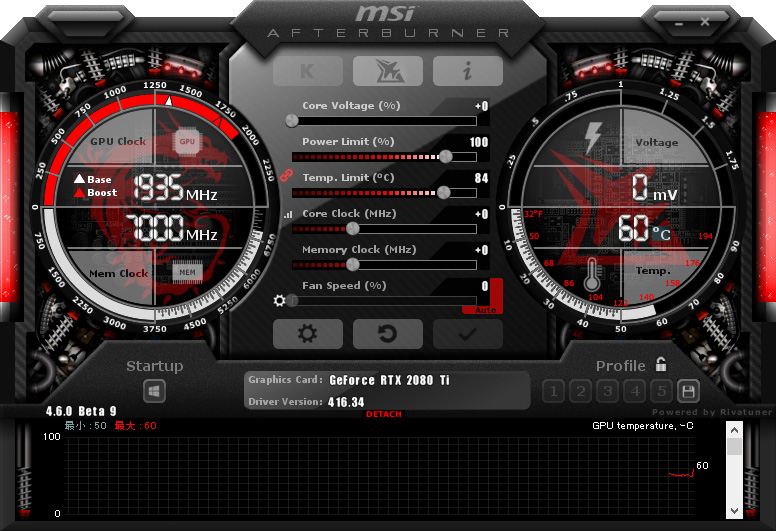Click the MSI dragon OC scanner icon
The image size is (776, 531).
pyautogui.click(x=388, y=71)
